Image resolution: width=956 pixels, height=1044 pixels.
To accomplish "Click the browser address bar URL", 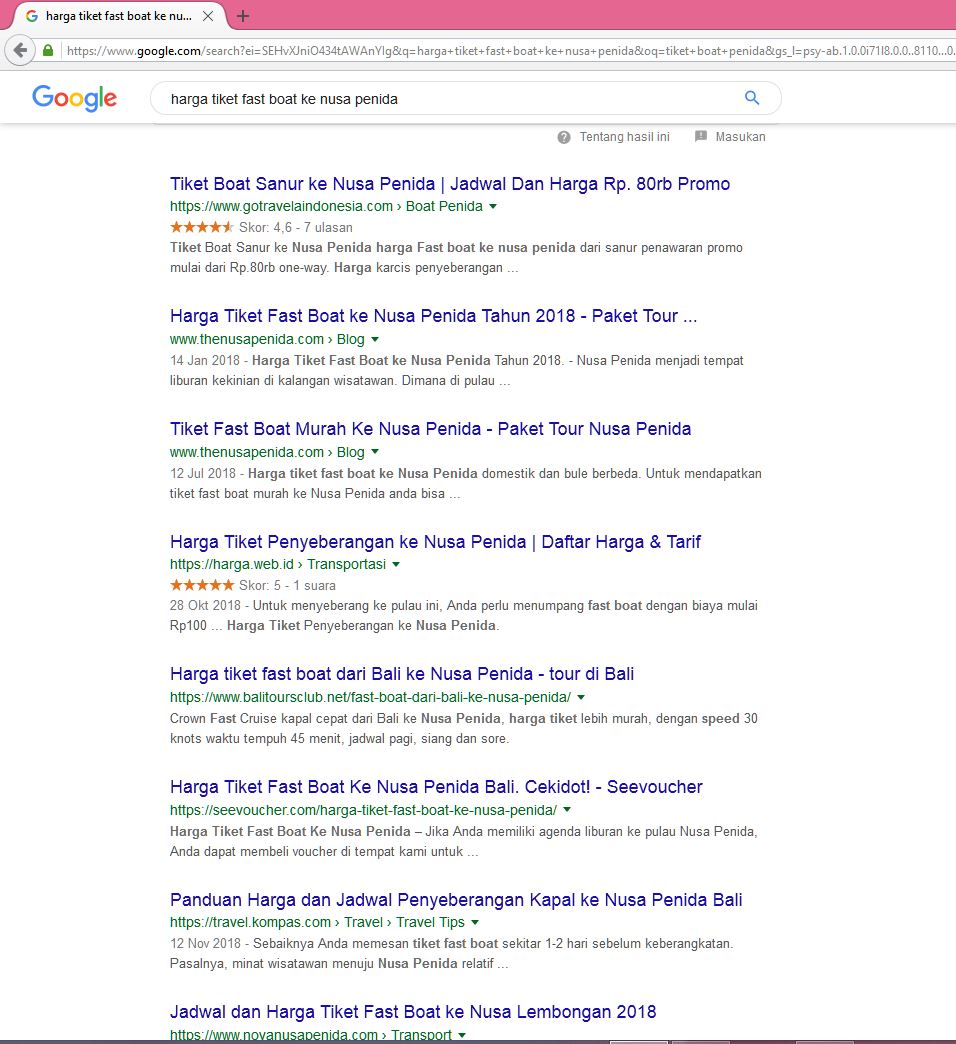I will [x=510, y=51].
